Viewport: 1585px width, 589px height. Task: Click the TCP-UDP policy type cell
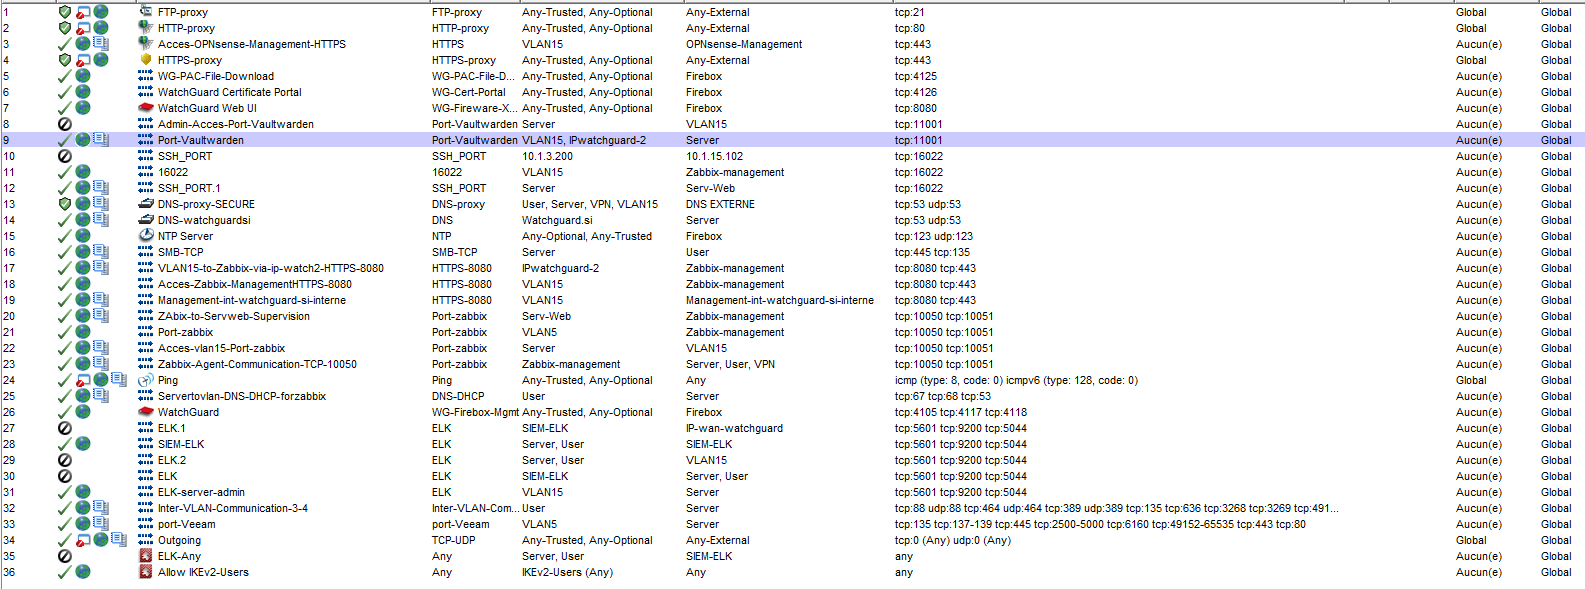[x=453, y=540]
